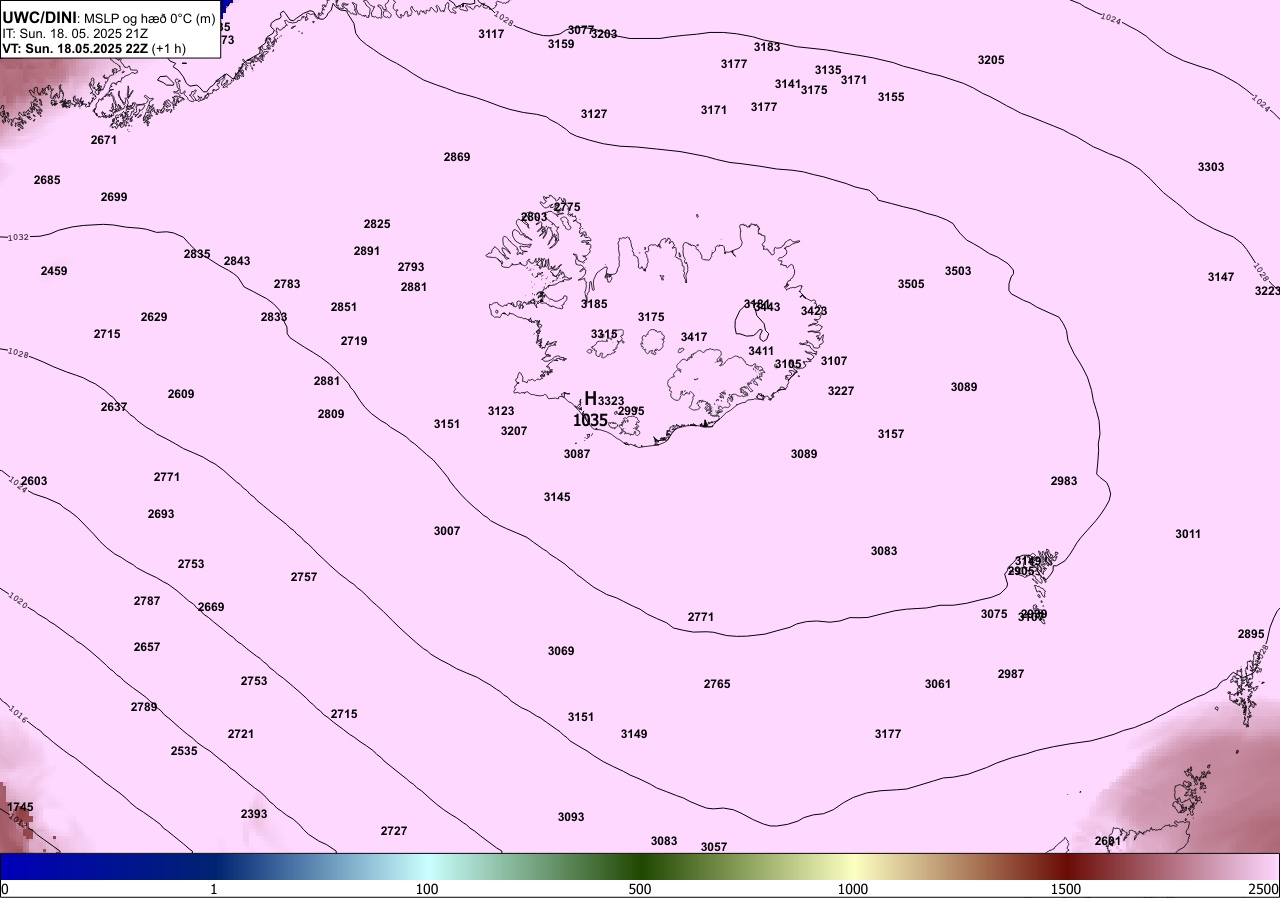This screenshot has width=1280, height=898.
Task: Click the 1000 label on the color scale
Action: [852, 889]
